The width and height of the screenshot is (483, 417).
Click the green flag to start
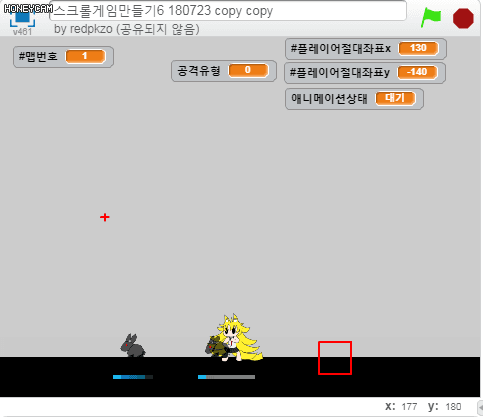[x=431, y=18]
